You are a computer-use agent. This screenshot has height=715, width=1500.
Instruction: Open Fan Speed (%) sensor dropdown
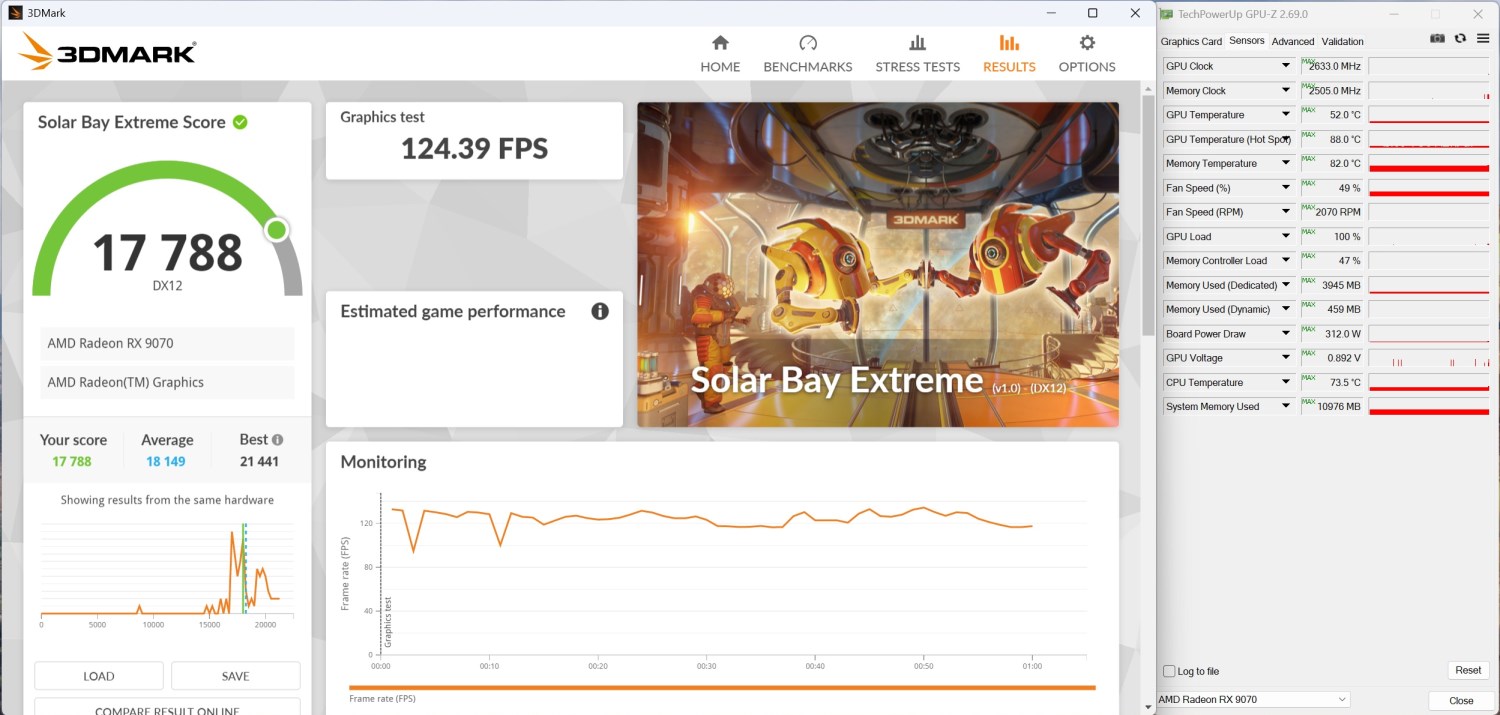[x=1286, y=188]
